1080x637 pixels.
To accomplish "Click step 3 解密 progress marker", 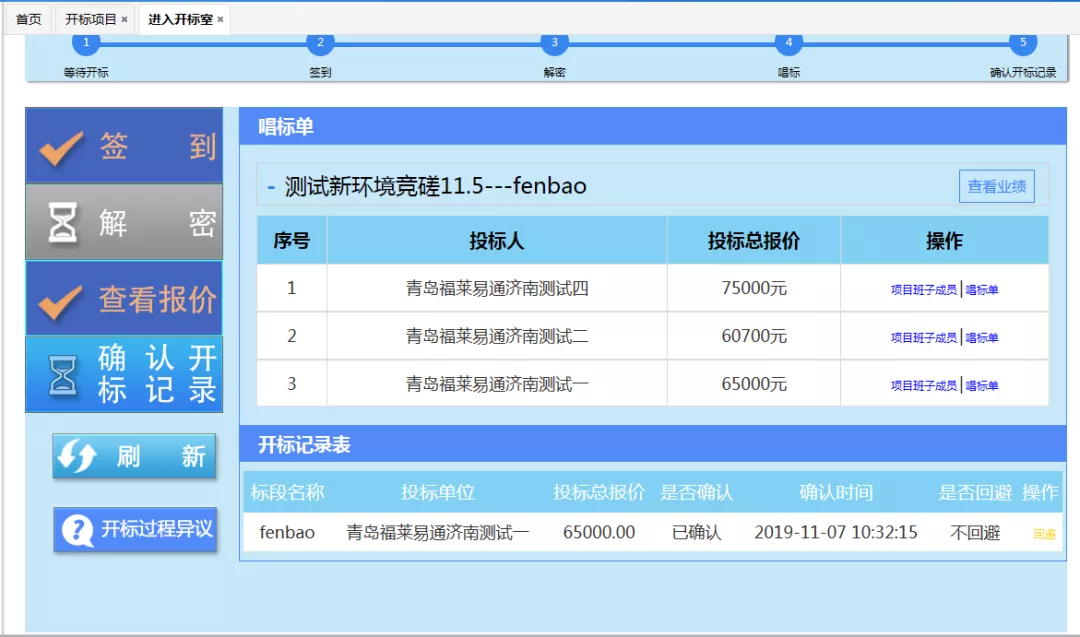I will [555, 43].
